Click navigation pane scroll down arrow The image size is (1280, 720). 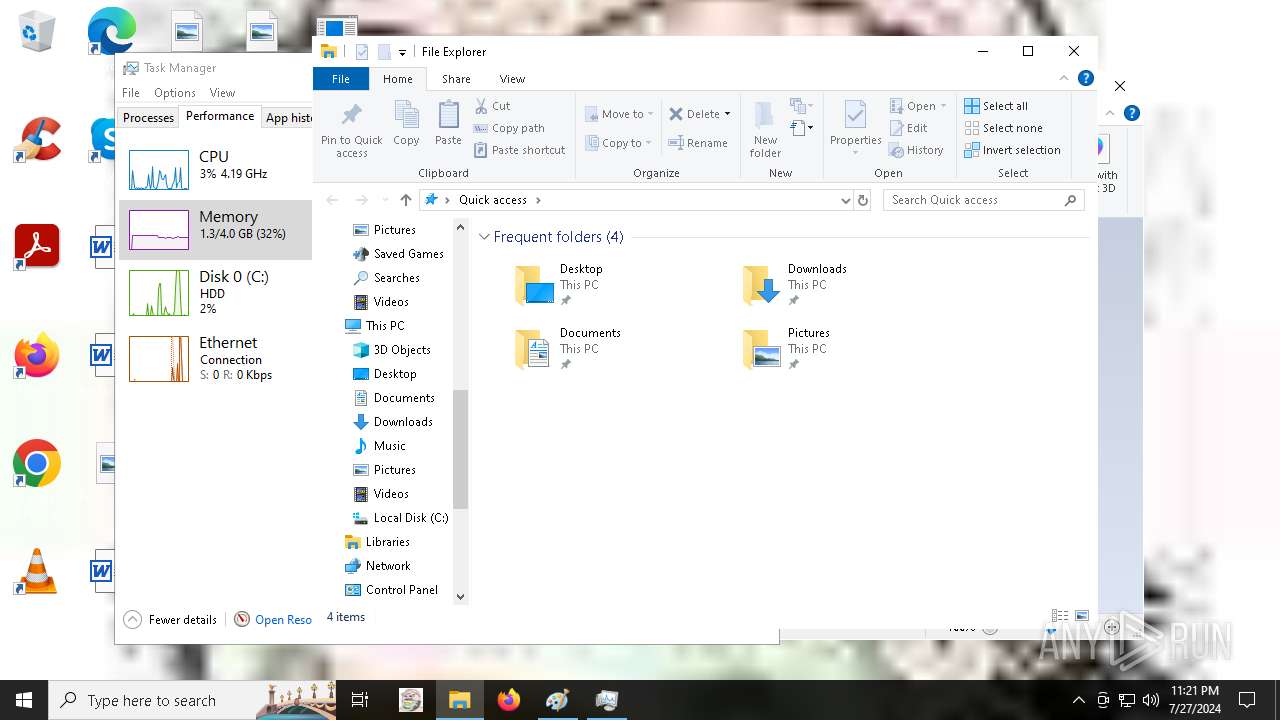pos(460,597)
